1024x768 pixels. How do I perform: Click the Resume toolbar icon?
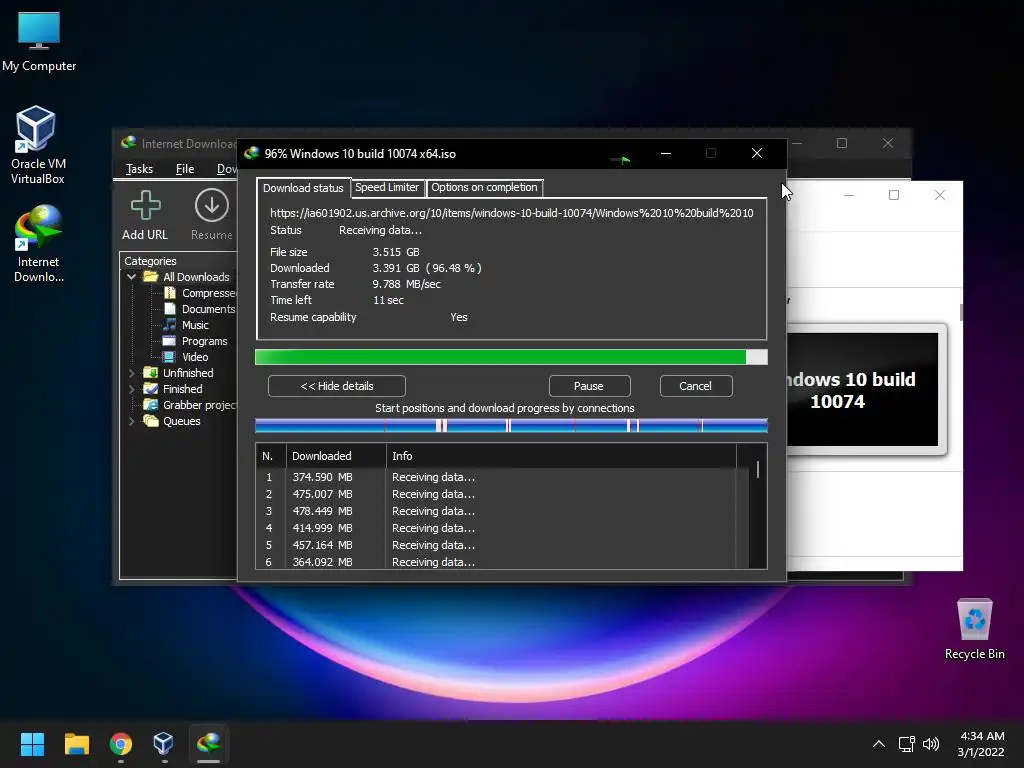point(212,216)
